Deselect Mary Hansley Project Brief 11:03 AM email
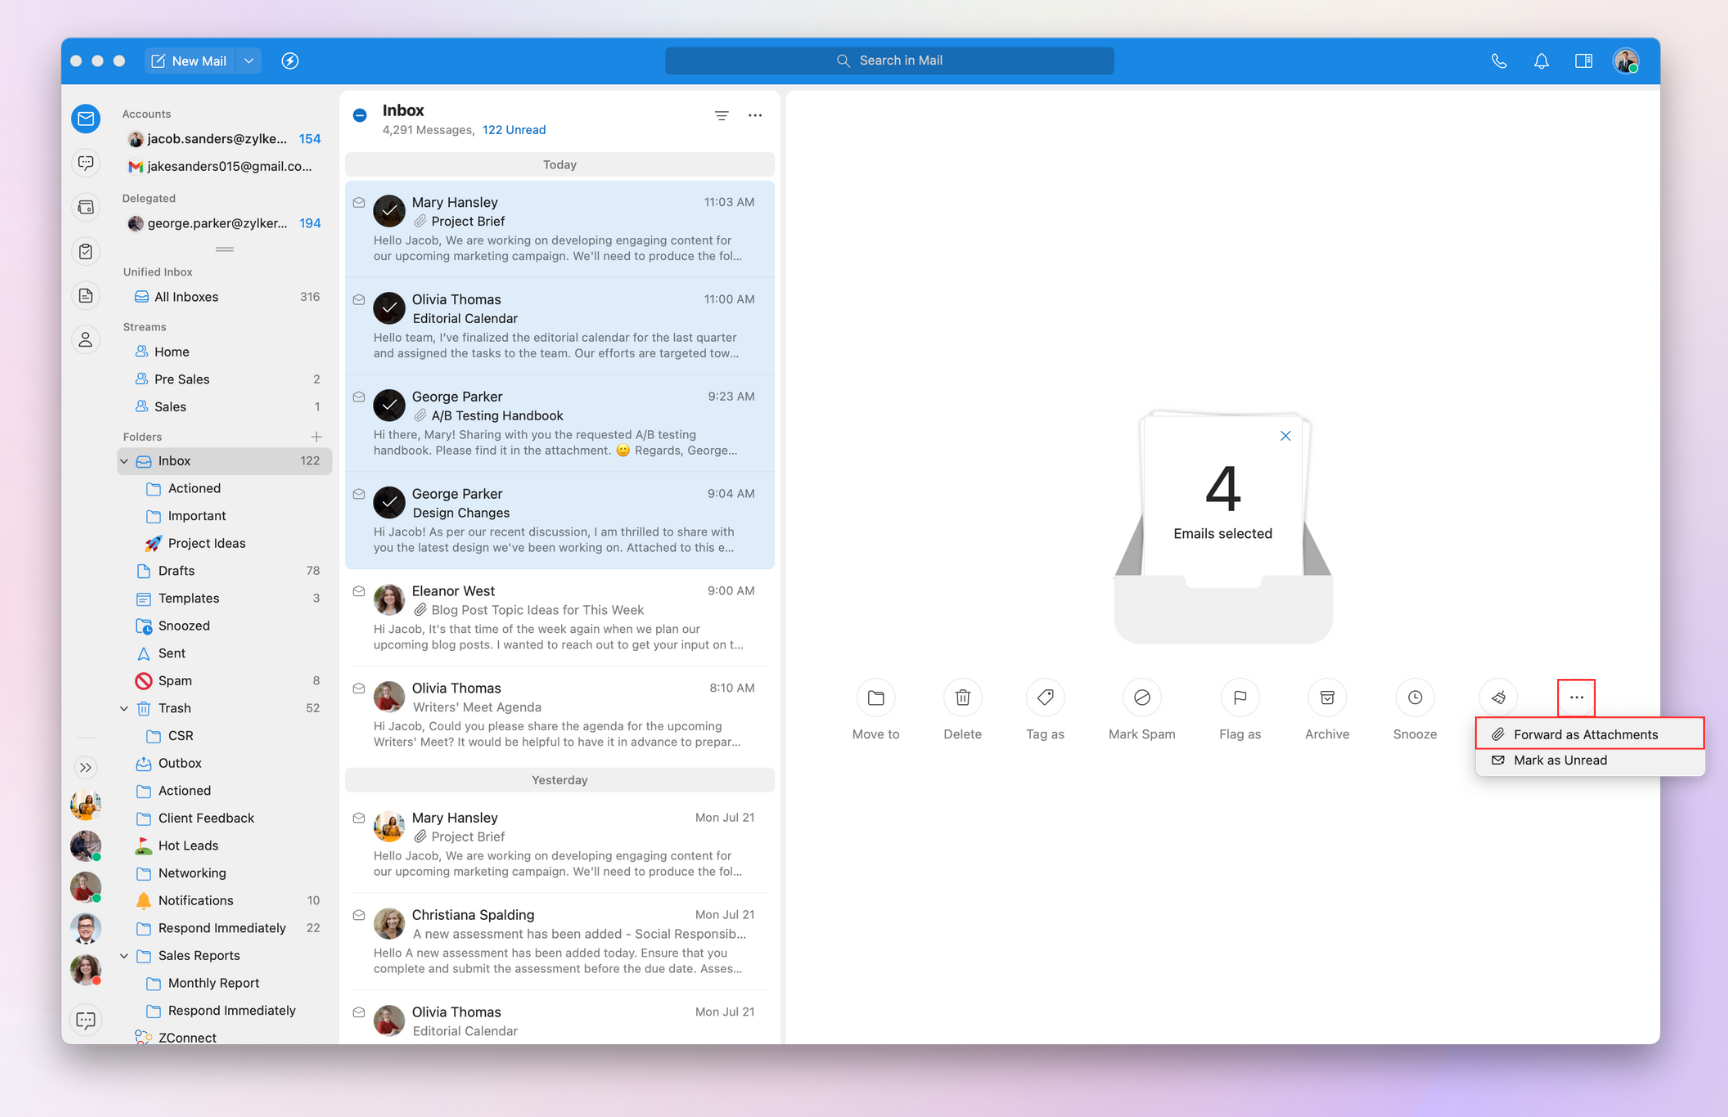Viewport: 1728px width, 1117px height. point(389,211)
